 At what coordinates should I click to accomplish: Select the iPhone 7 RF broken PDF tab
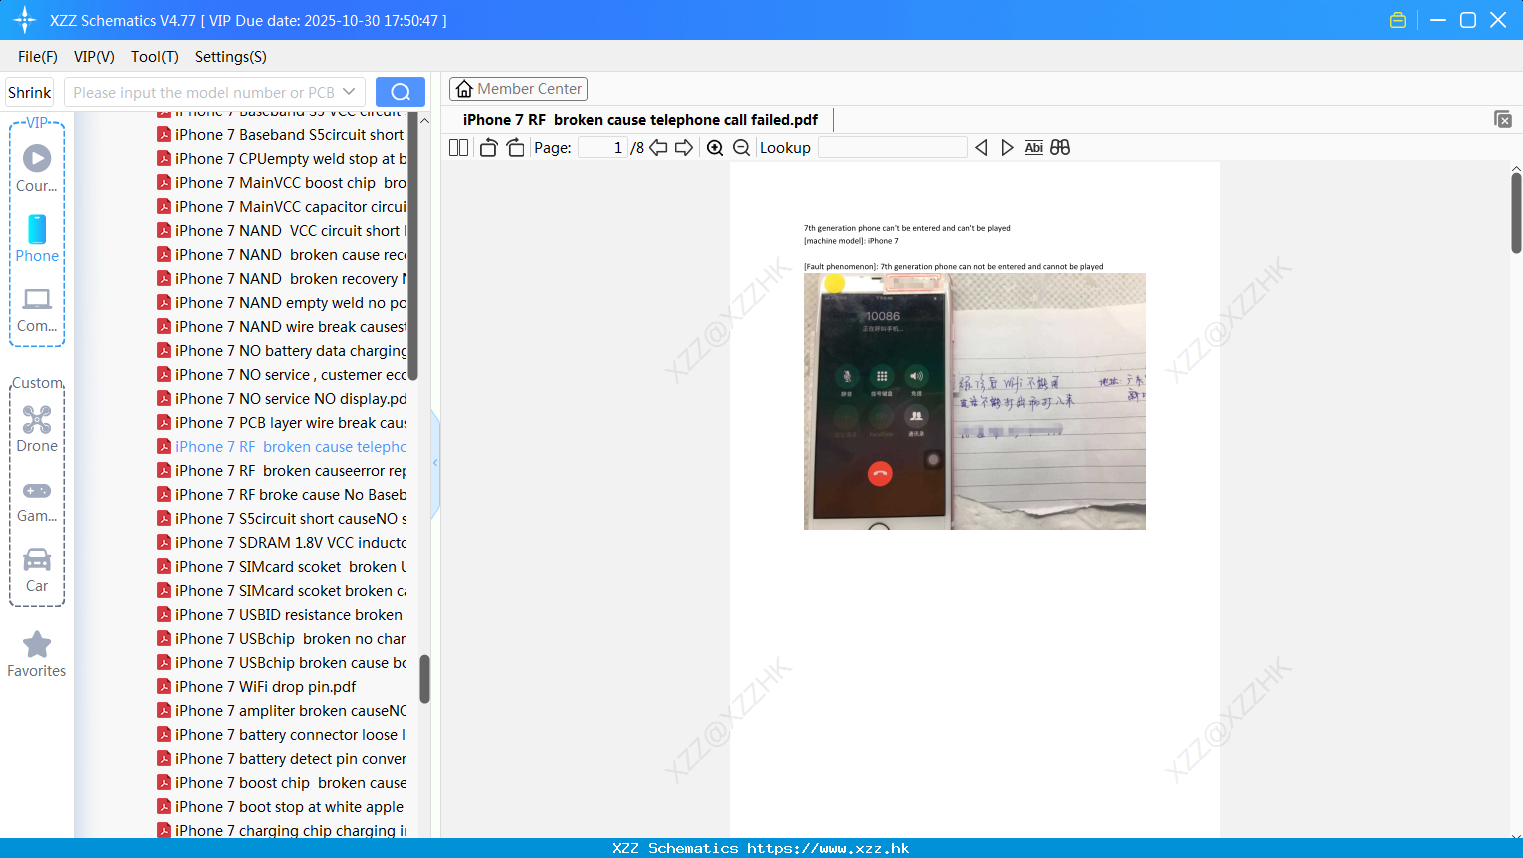(640, 120)
